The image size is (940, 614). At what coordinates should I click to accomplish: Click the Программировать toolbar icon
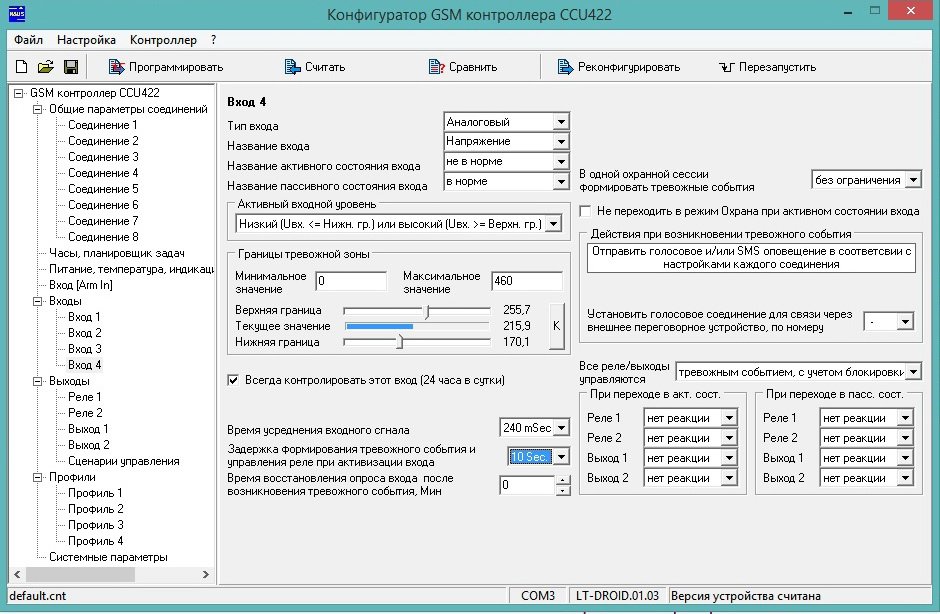pyautogui.click(x=114, y=67)
